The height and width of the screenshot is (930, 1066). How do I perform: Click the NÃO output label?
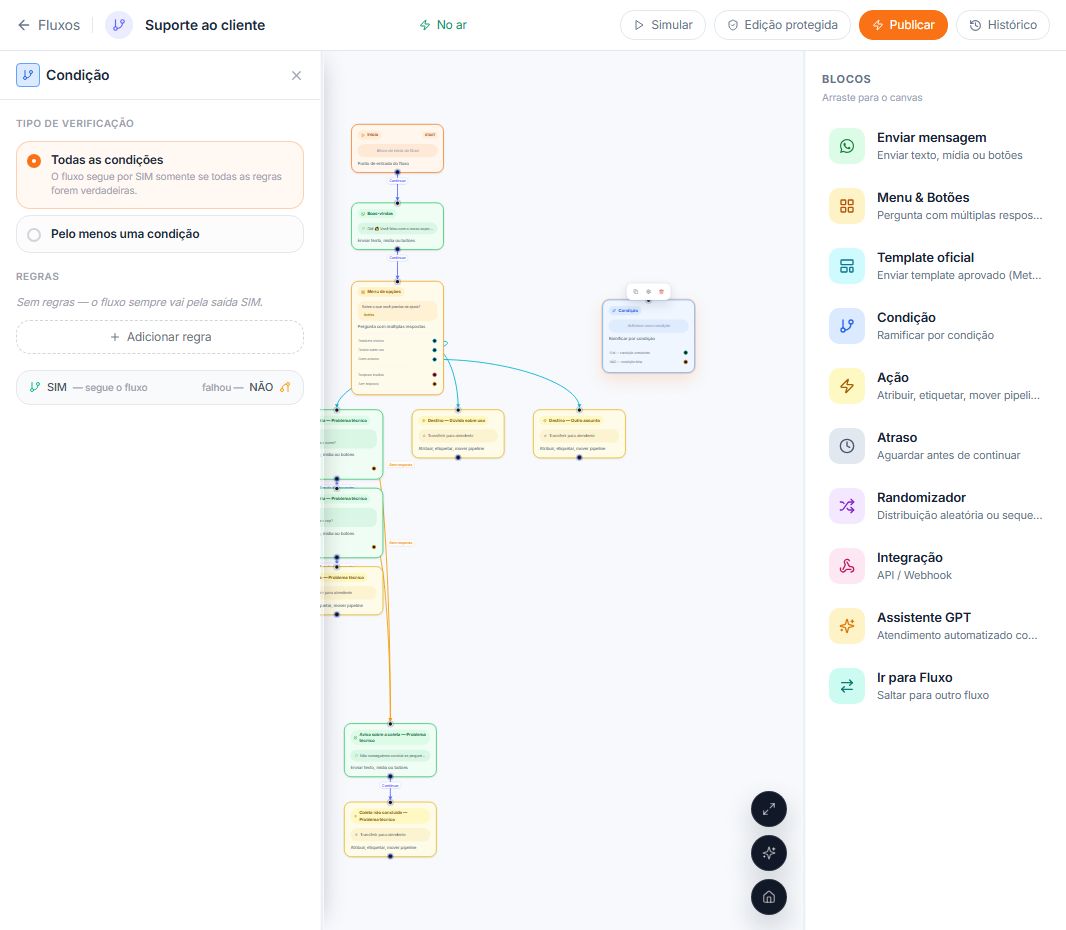click(261, 387)
